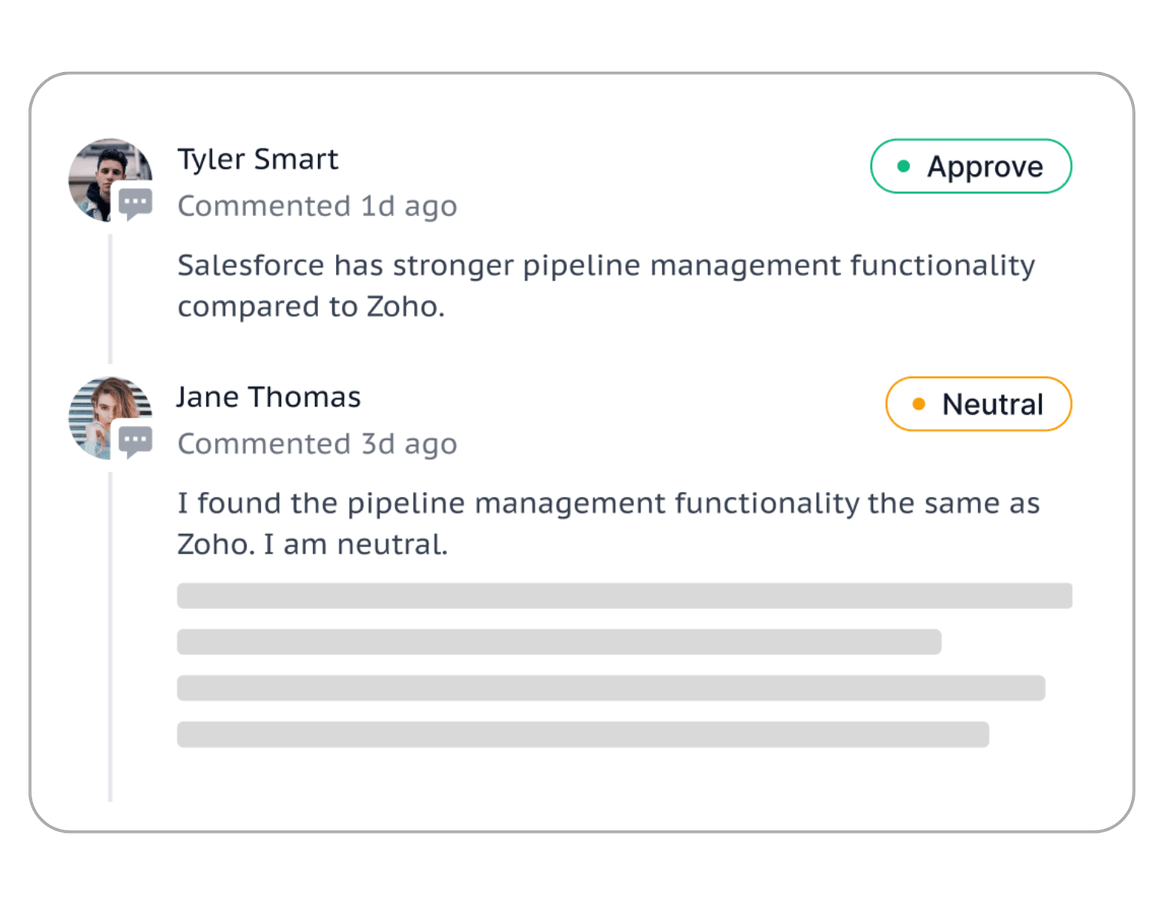Click comment bubble icon on Tyler's avatar

click(x=135, y=205)
